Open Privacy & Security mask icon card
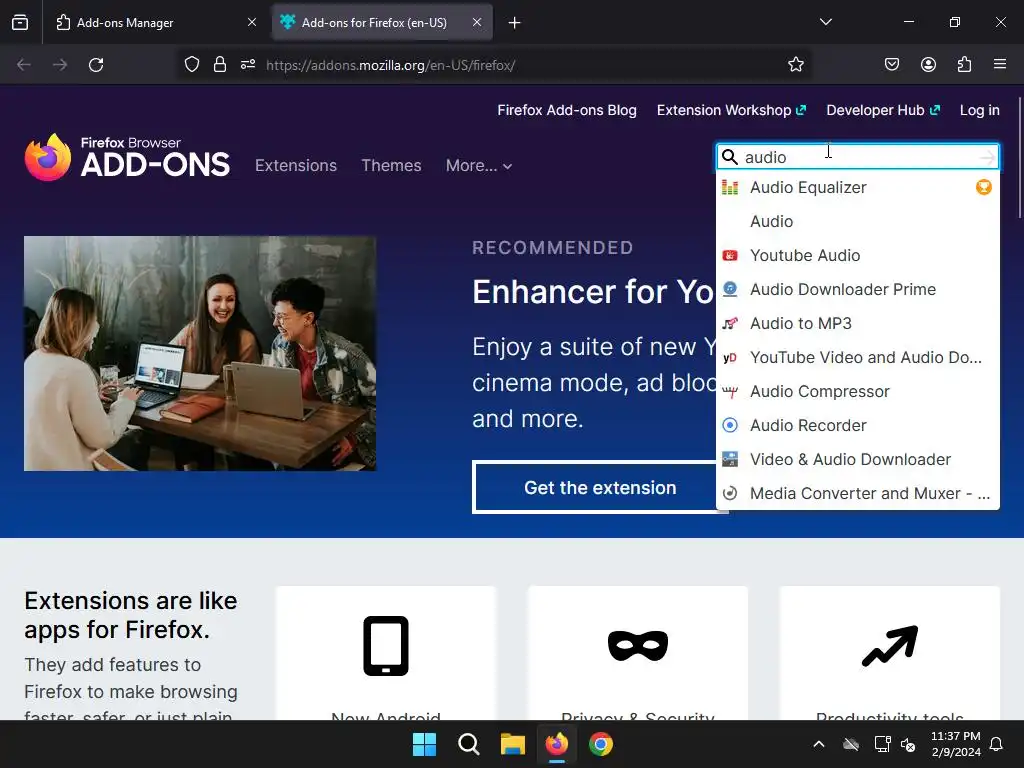Image resolution: width=1024 pixels, height=768 pixels. pos(638,645)
